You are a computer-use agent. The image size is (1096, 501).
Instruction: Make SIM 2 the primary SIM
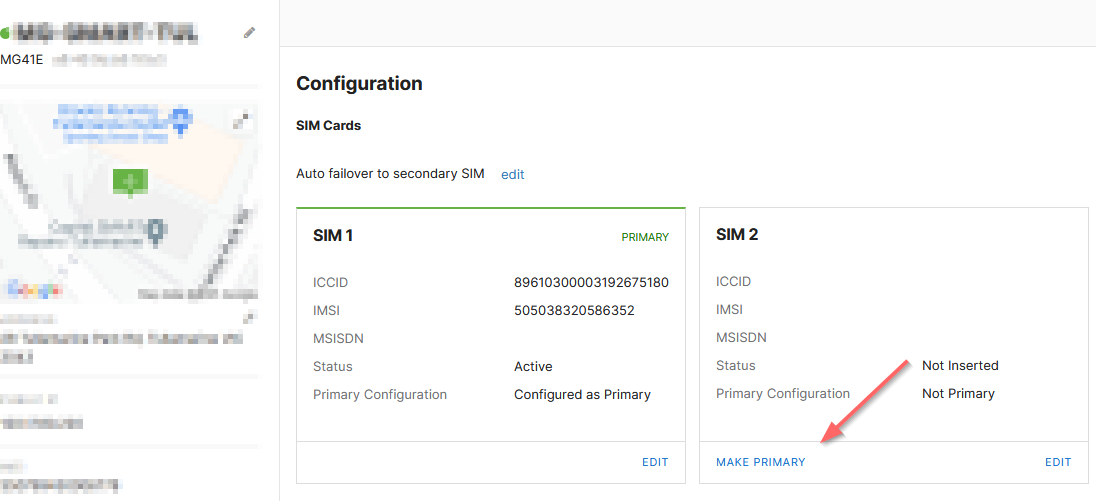(x=760, y=462)
